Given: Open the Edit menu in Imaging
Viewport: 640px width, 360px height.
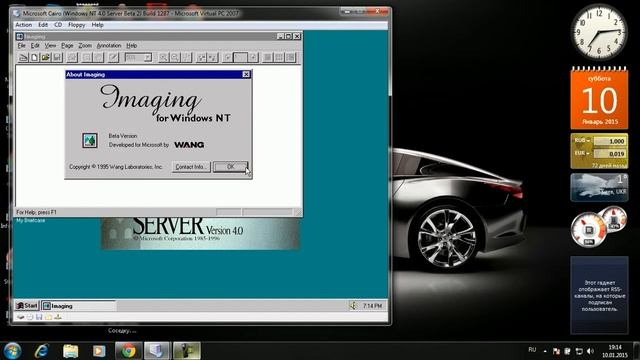Looking at the screenshot, I should [x=35, y=45].
